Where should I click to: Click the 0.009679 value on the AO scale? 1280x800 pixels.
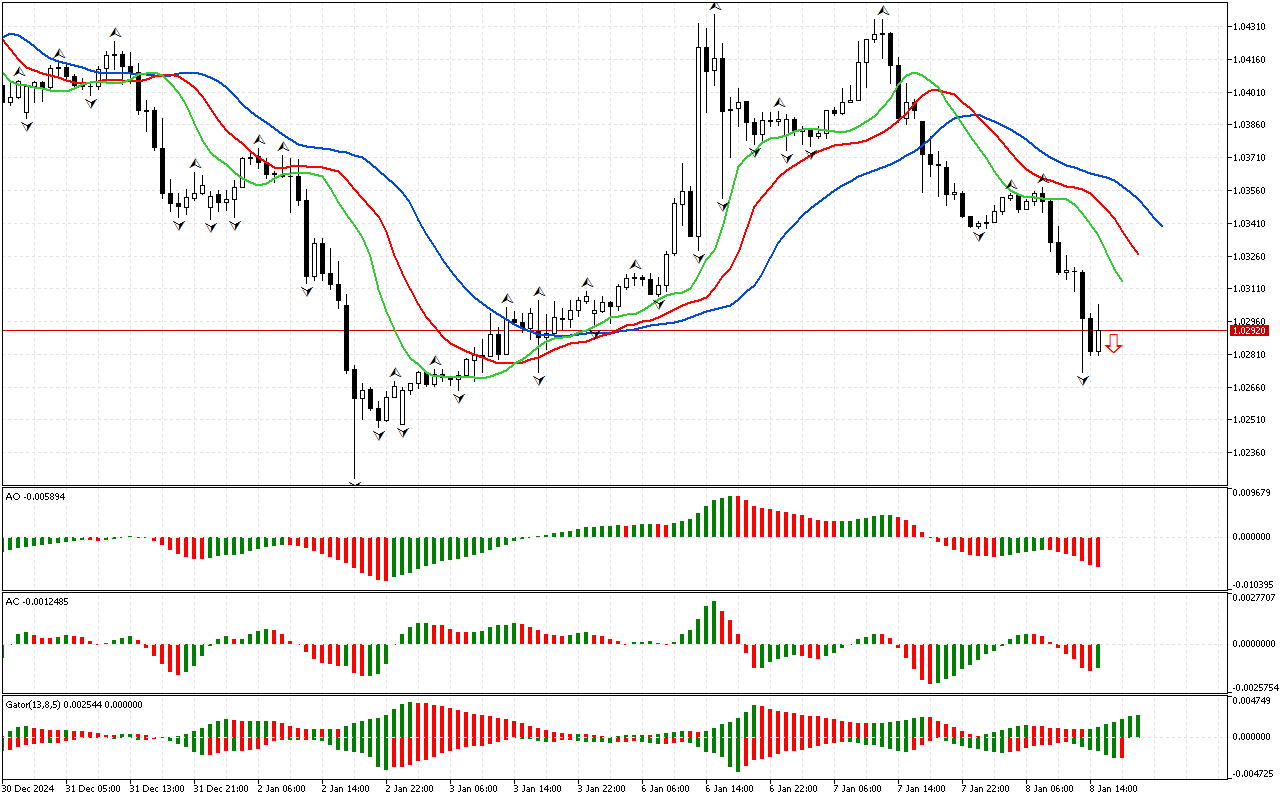(x=1254, y=492)
